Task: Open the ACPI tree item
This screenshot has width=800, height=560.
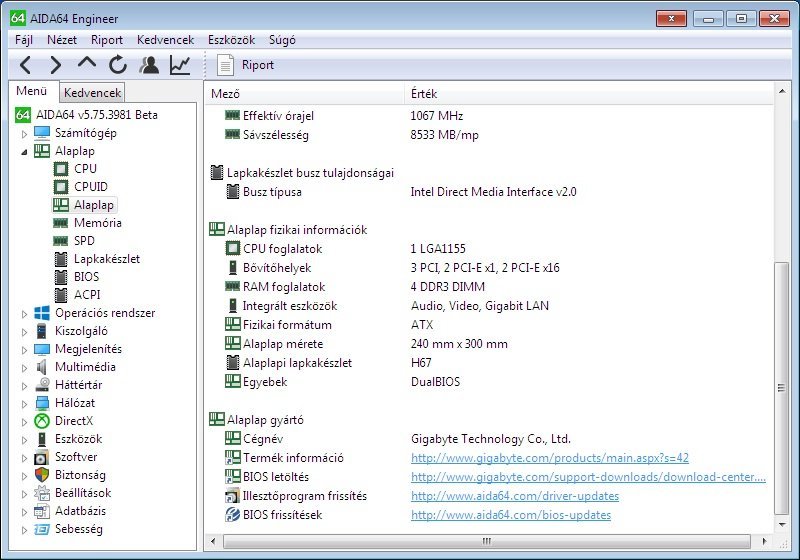Action: [87, 295]
